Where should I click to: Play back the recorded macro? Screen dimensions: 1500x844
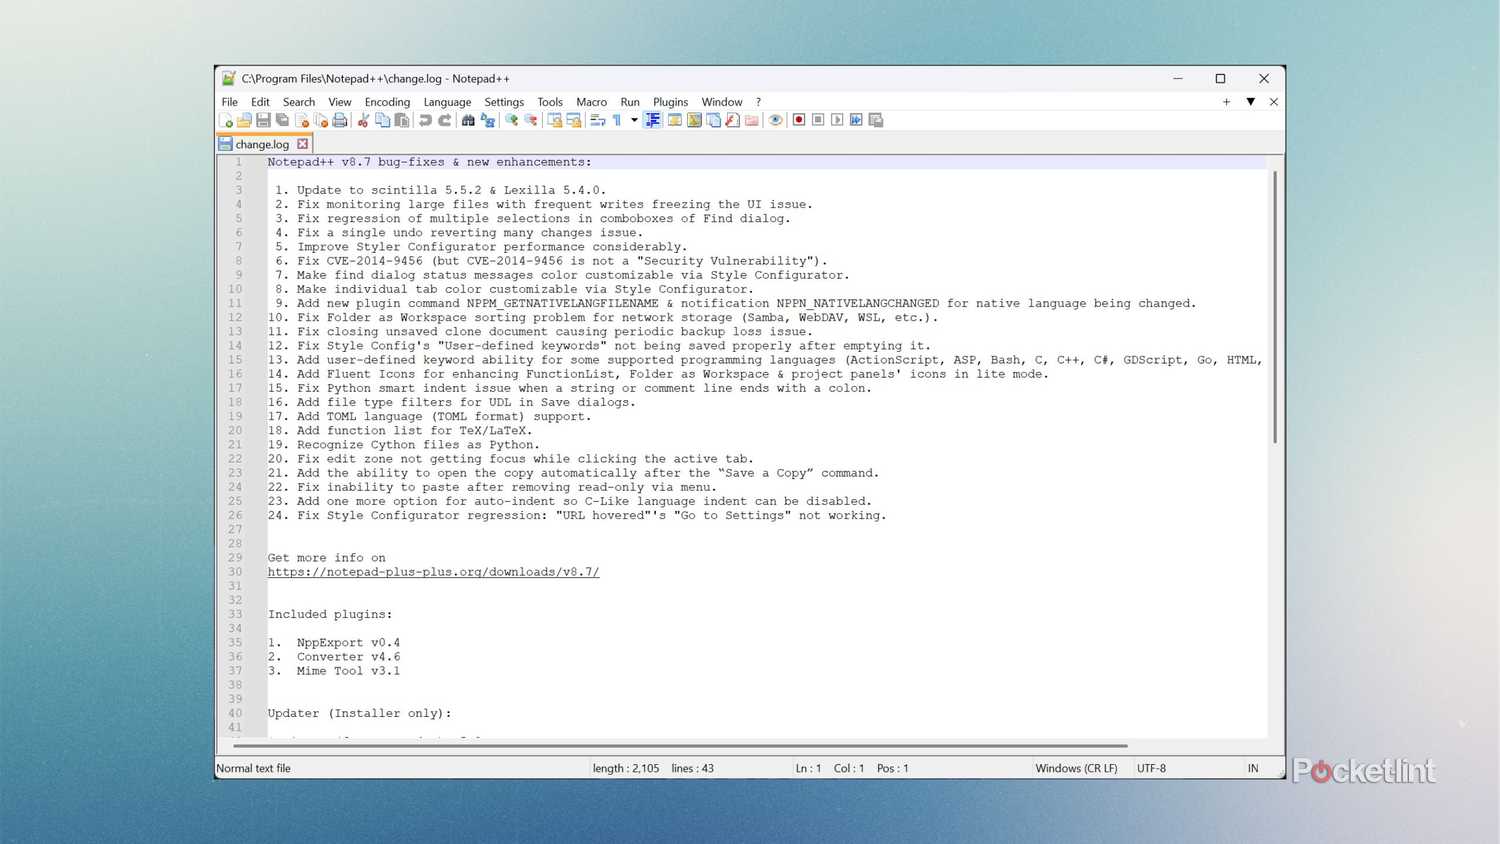tap(837, 120)
